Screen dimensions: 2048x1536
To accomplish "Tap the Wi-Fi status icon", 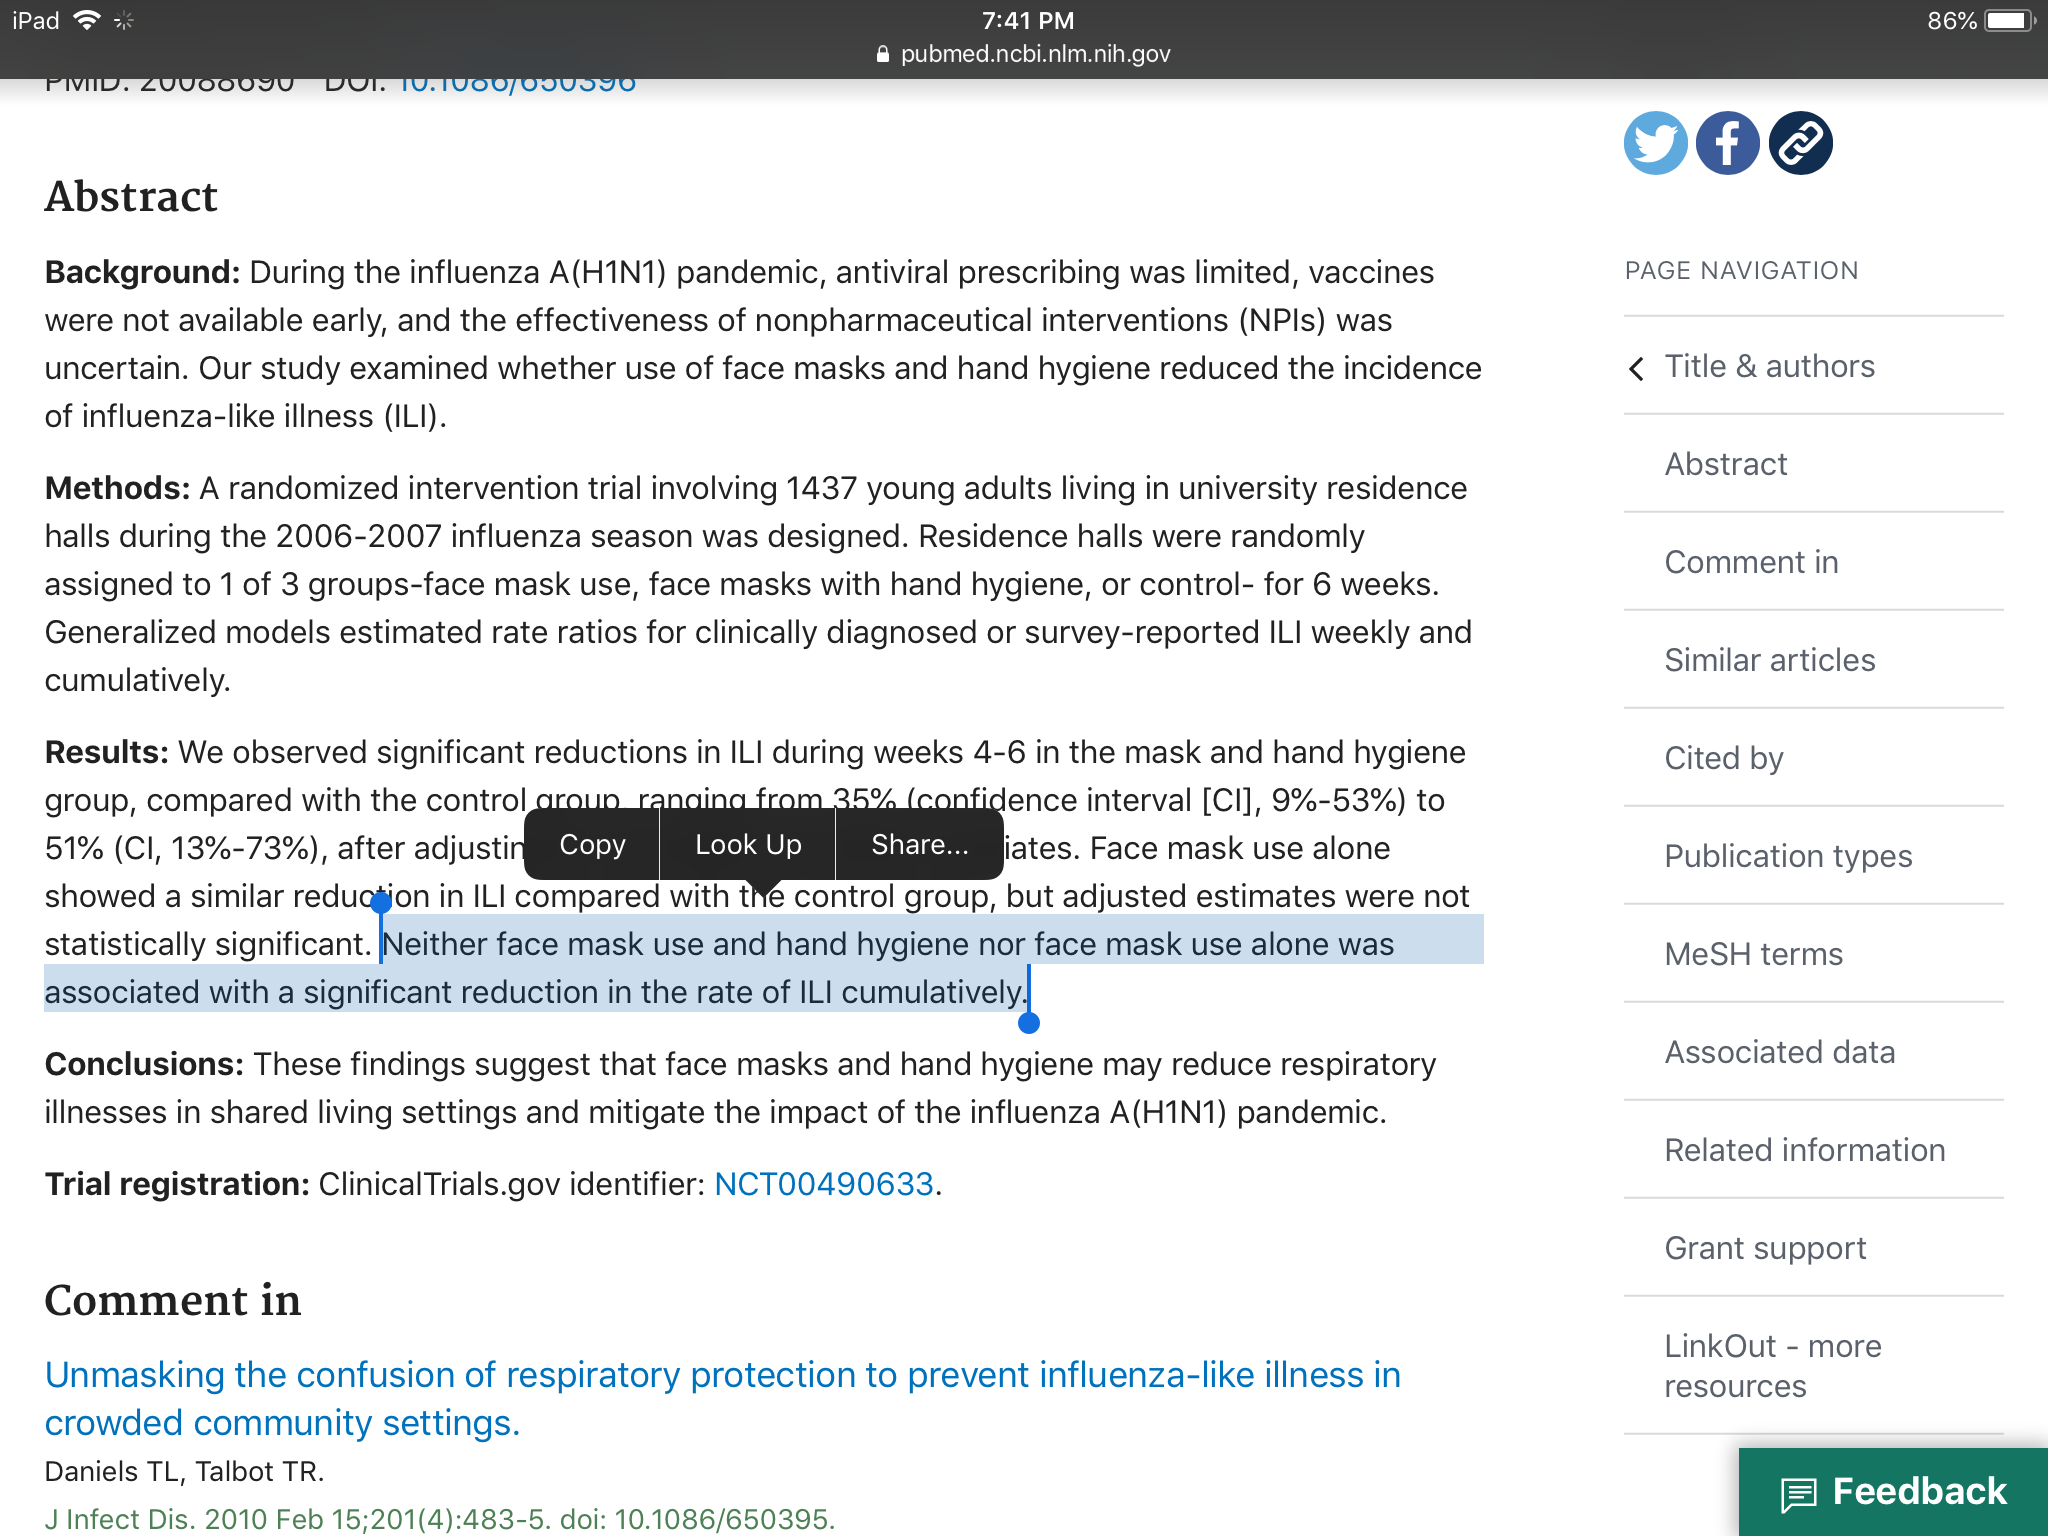I will (x=88, y=20).
